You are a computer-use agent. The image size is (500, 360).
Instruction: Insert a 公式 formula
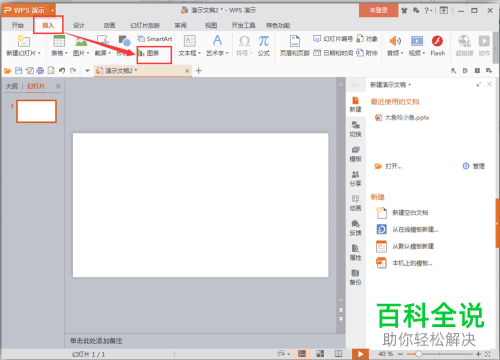264,45
